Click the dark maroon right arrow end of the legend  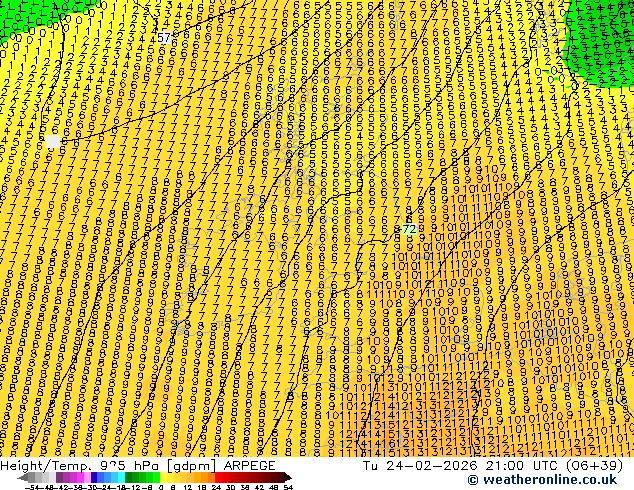[x=287, y=477]
